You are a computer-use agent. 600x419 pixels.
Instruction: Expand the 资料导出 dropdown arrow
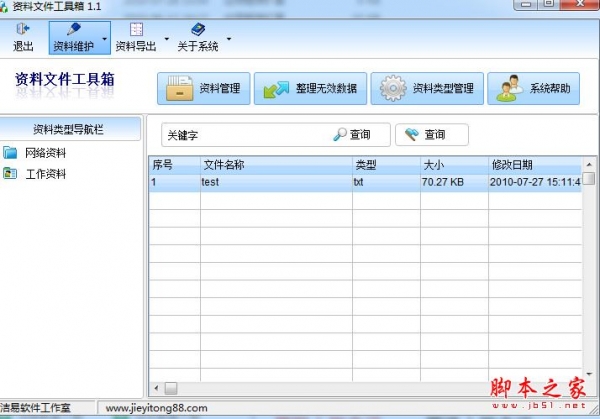pyautogui.click(x=166, y=39)
